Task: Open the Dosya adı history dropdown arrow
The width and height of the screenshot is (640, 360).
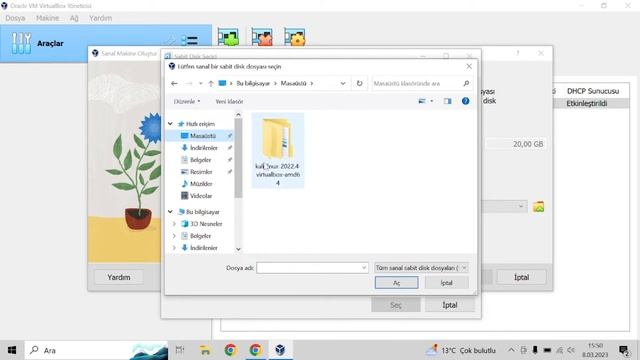Action: [364, 268]
